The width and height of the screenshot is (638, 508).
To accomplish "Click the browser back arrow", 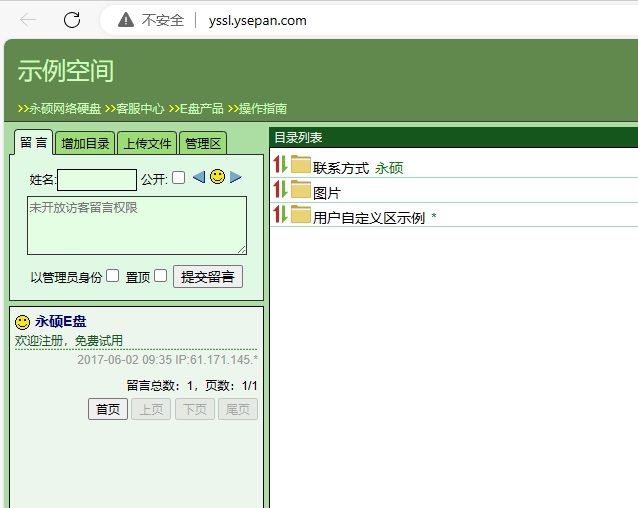I will [28, 20].
